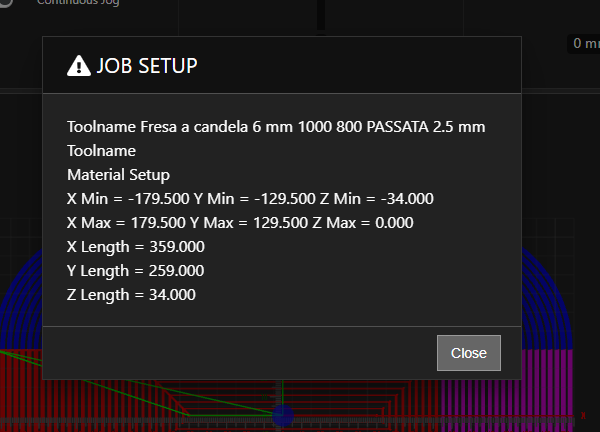Viewport: 600px width, 432px height.
Task: Select the Fresa a candela 6 mm toolname line
Action: [276, 127]
